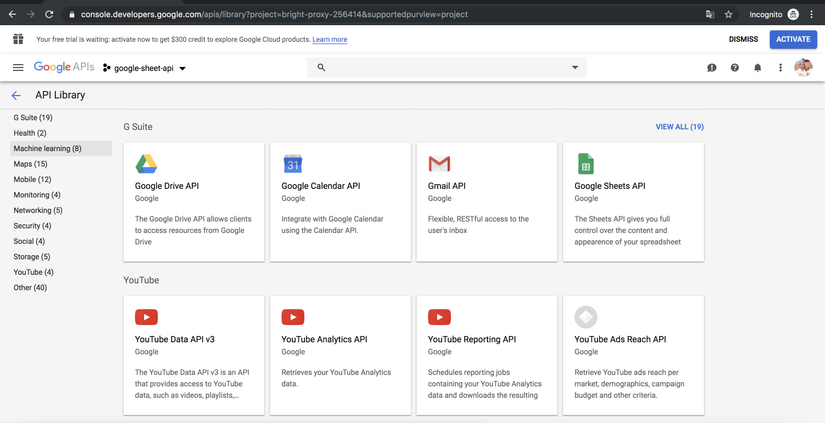Image resolution: width=825 pixels, height=423 pixels.
Task: Click the YouTube Ads Reach API icon
Action: (586, 317)
